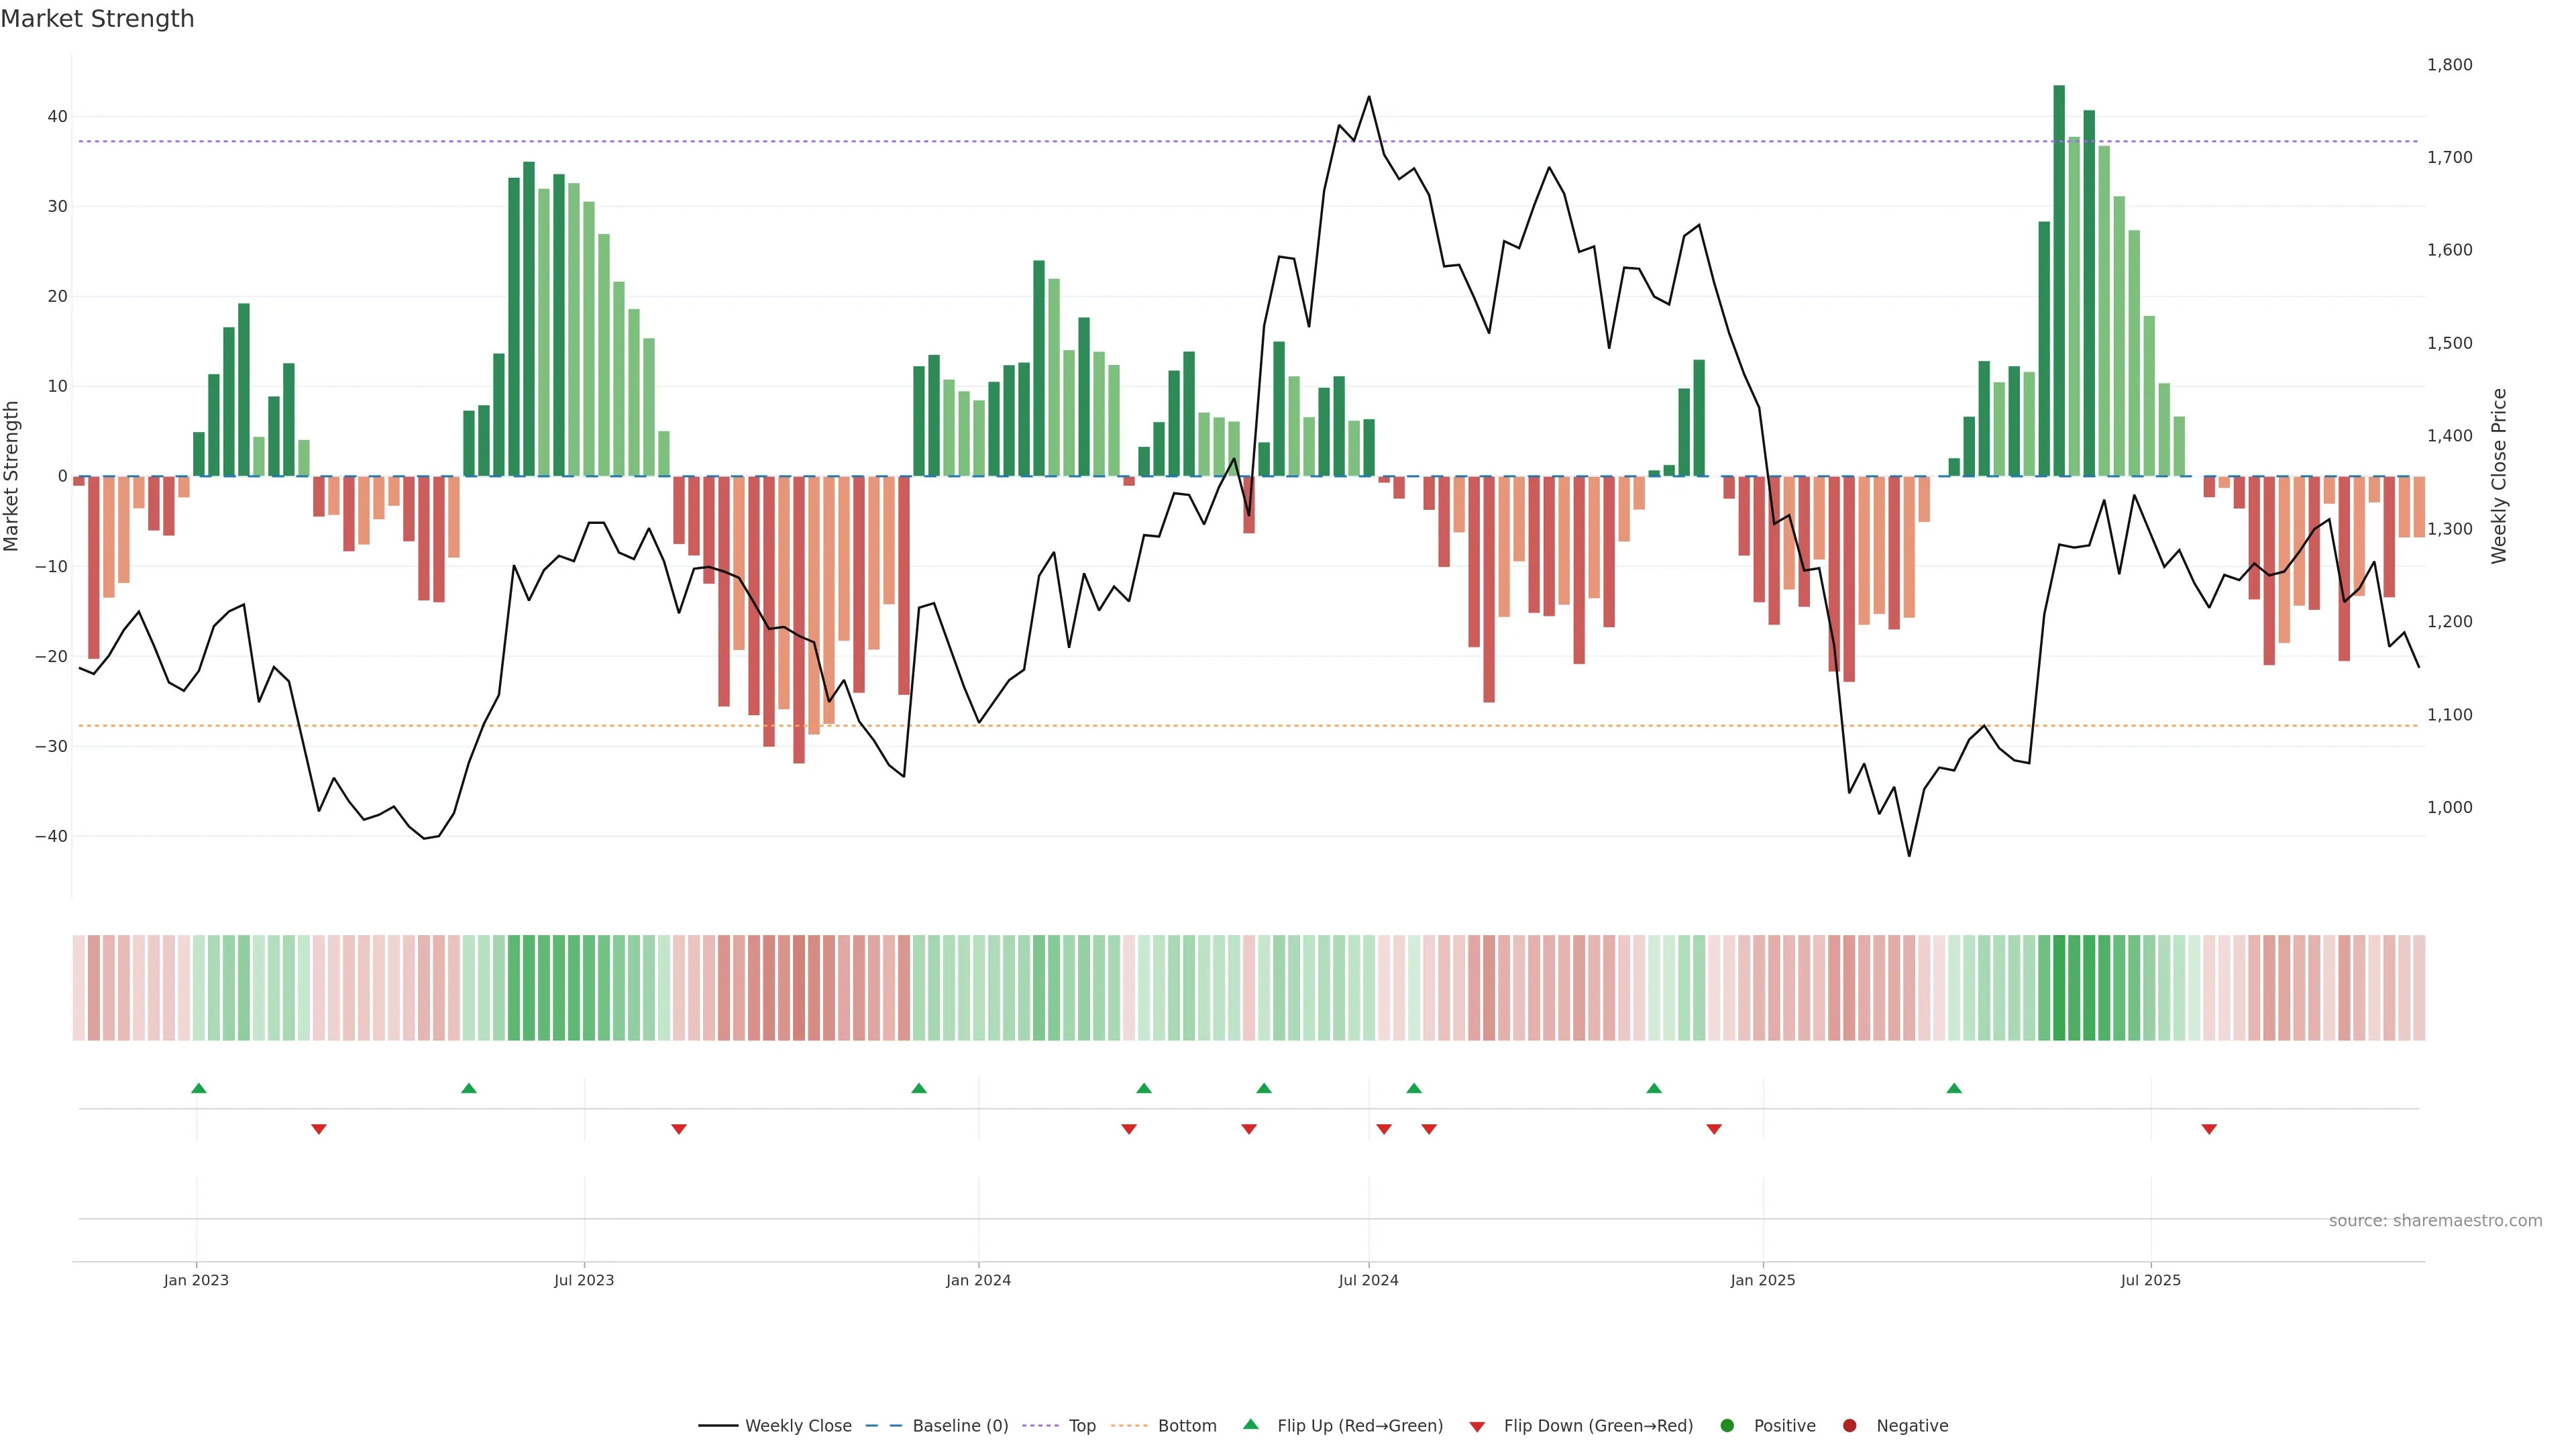Click the red flip-down triangle just before Jan 2025
This screenshot has height=1449, width=2576.
pyautogui.click(x=1714, y=1129)
